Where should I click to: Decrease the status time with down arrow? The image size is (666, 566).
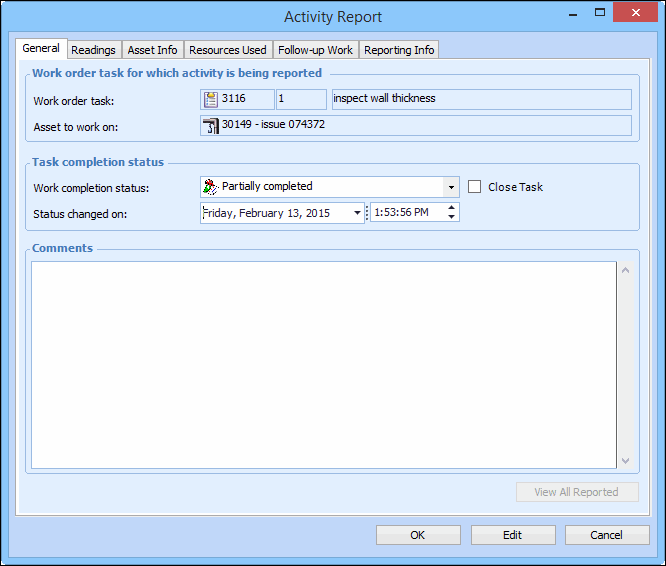click(452, 217)
